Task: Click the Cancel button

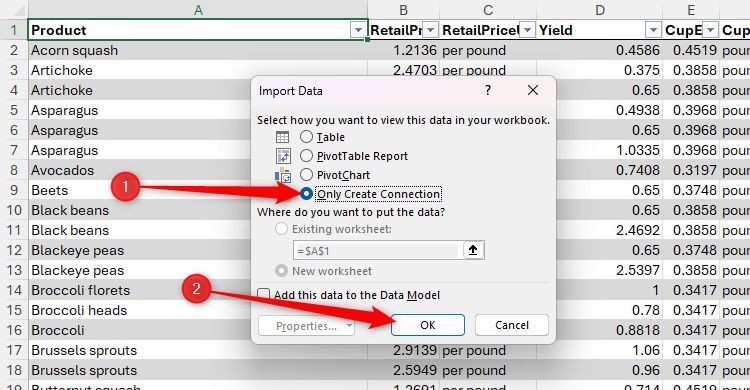Action: [x=512, y=325]
